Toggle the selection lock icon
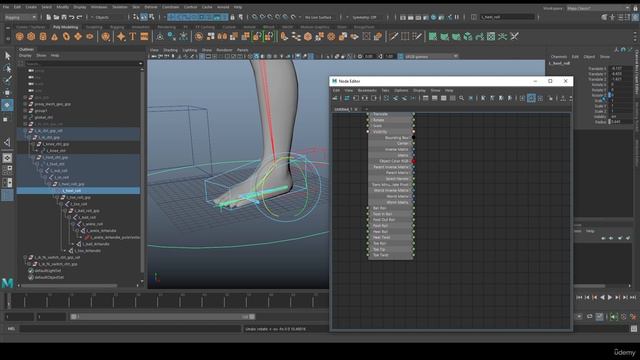The image size is (640, 360). 232,17
